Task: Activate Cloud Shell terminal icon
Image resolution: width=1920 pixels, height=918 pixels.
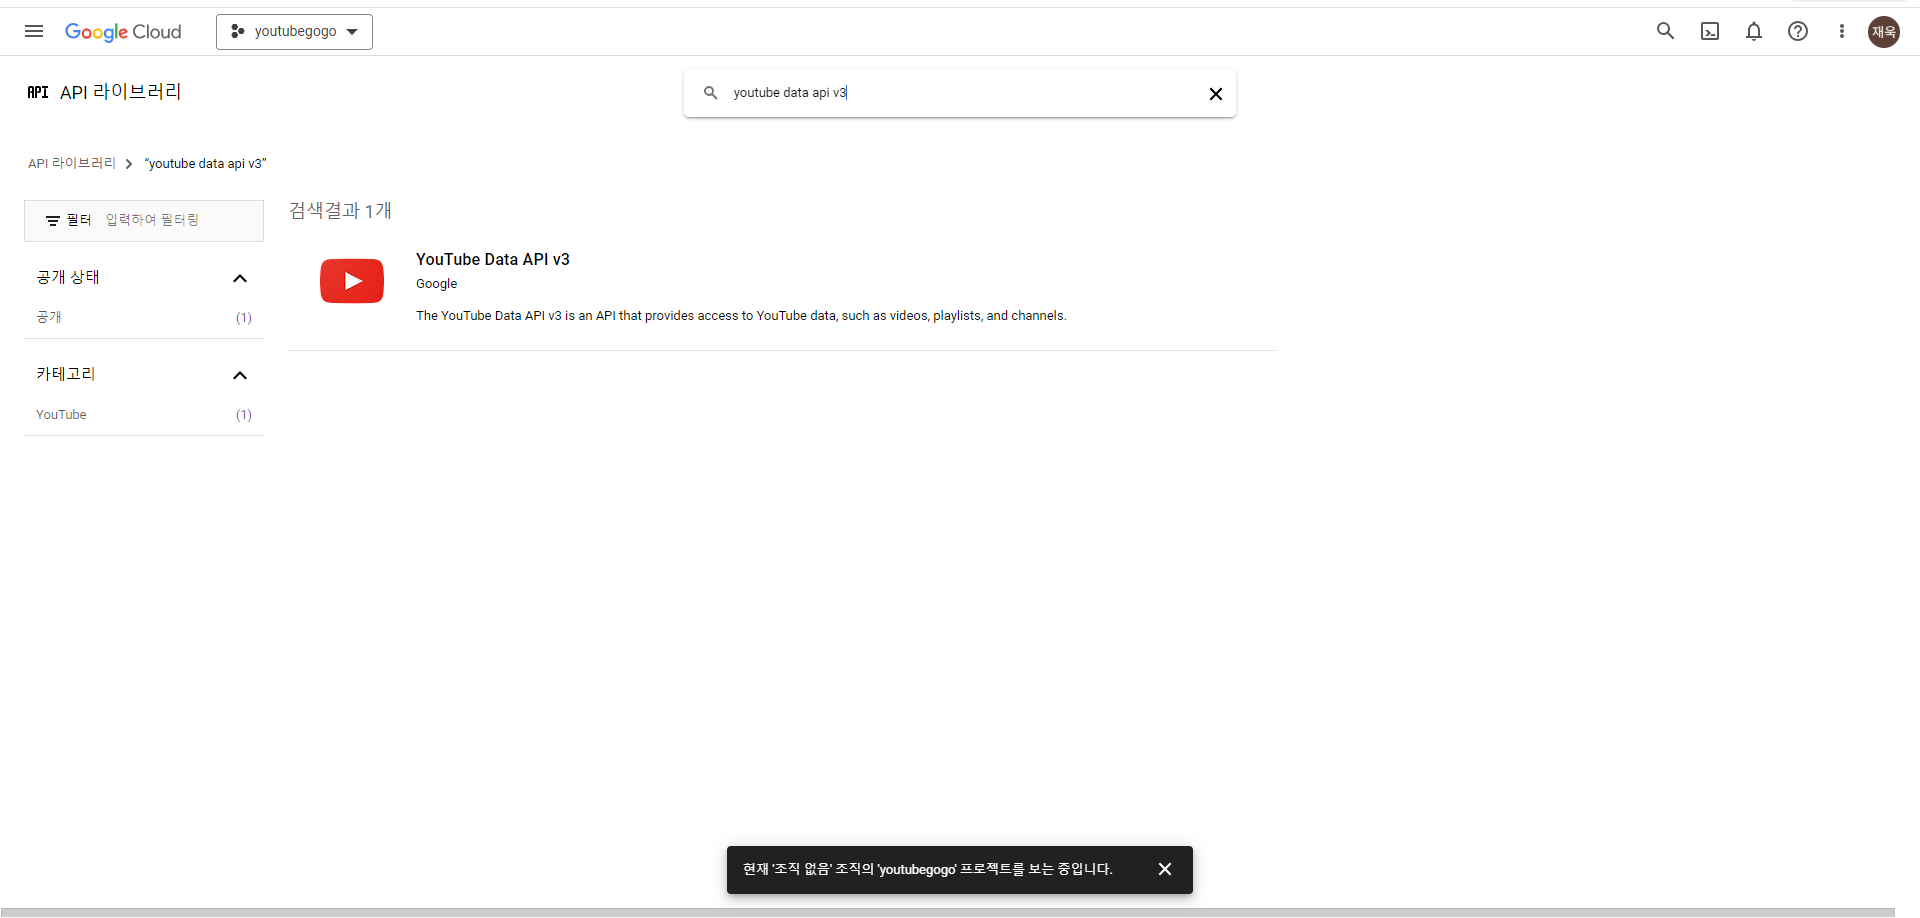Action: (1710, 31)
